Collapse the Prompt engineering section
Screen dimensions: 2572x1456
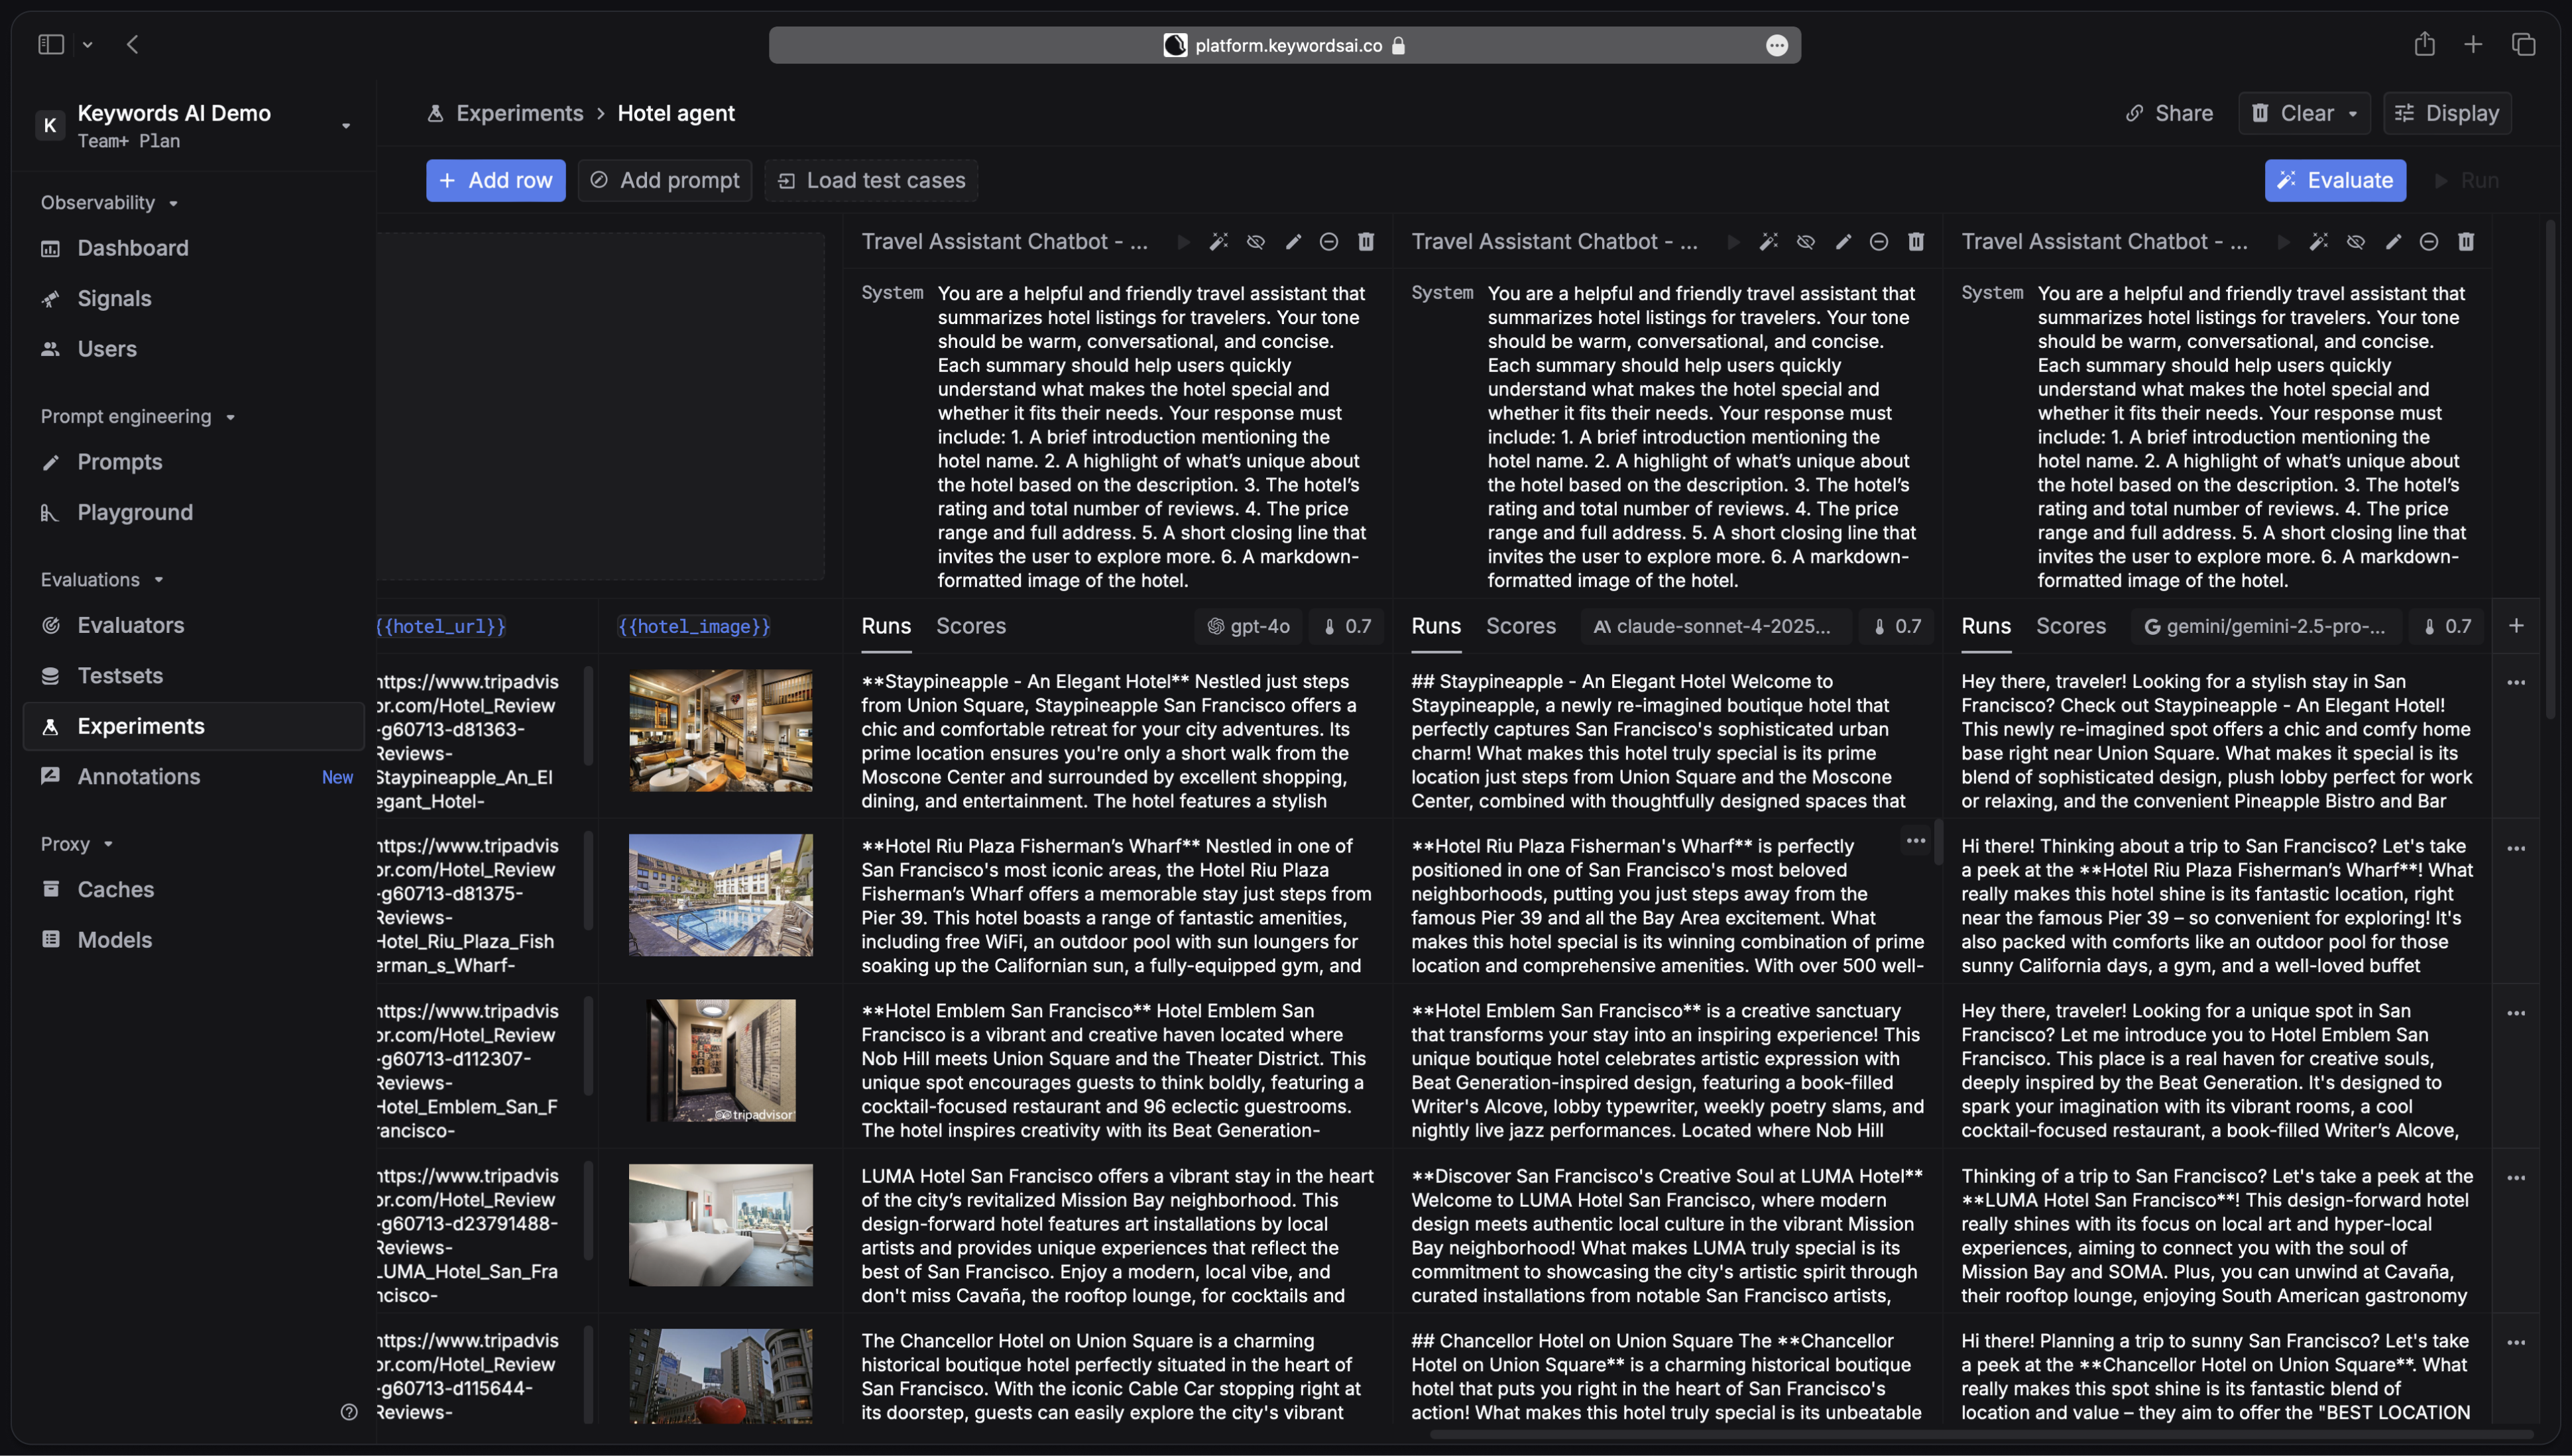tap(138, 417)
